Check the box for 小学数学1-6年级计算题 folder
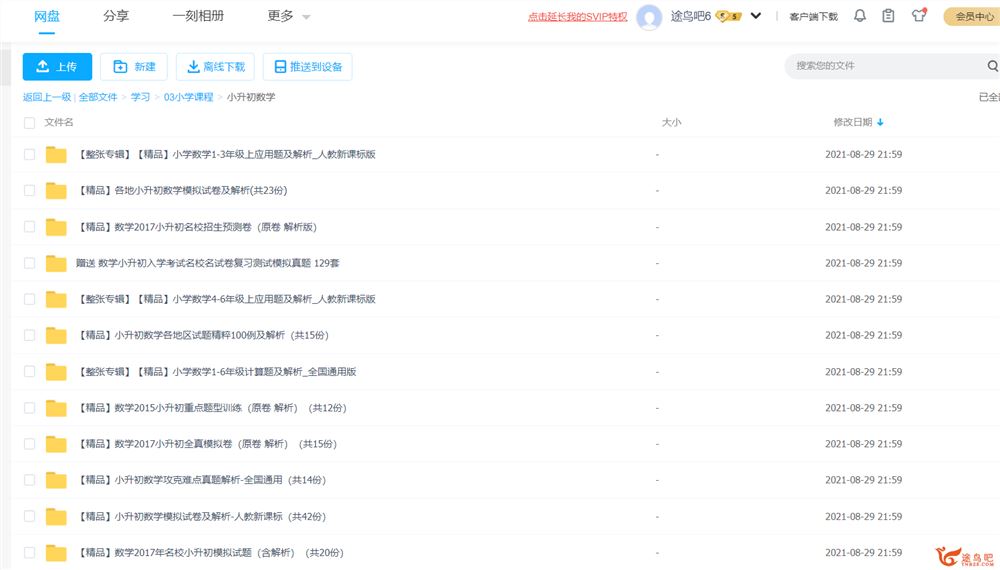1000x570 pixels. click(x=29, y=372)
